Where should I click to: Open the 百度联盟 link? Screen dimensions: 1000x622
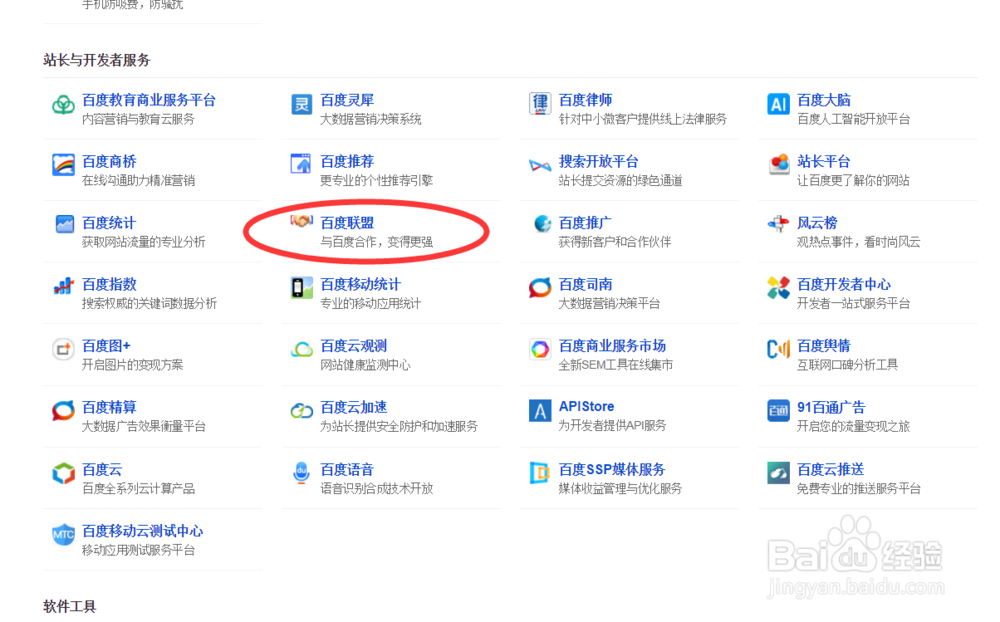coord(347,223)
